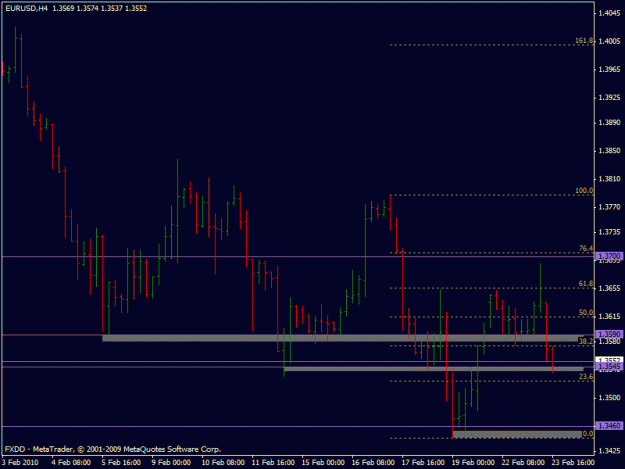Click the 1.3580 price axis label

point(609,341)
